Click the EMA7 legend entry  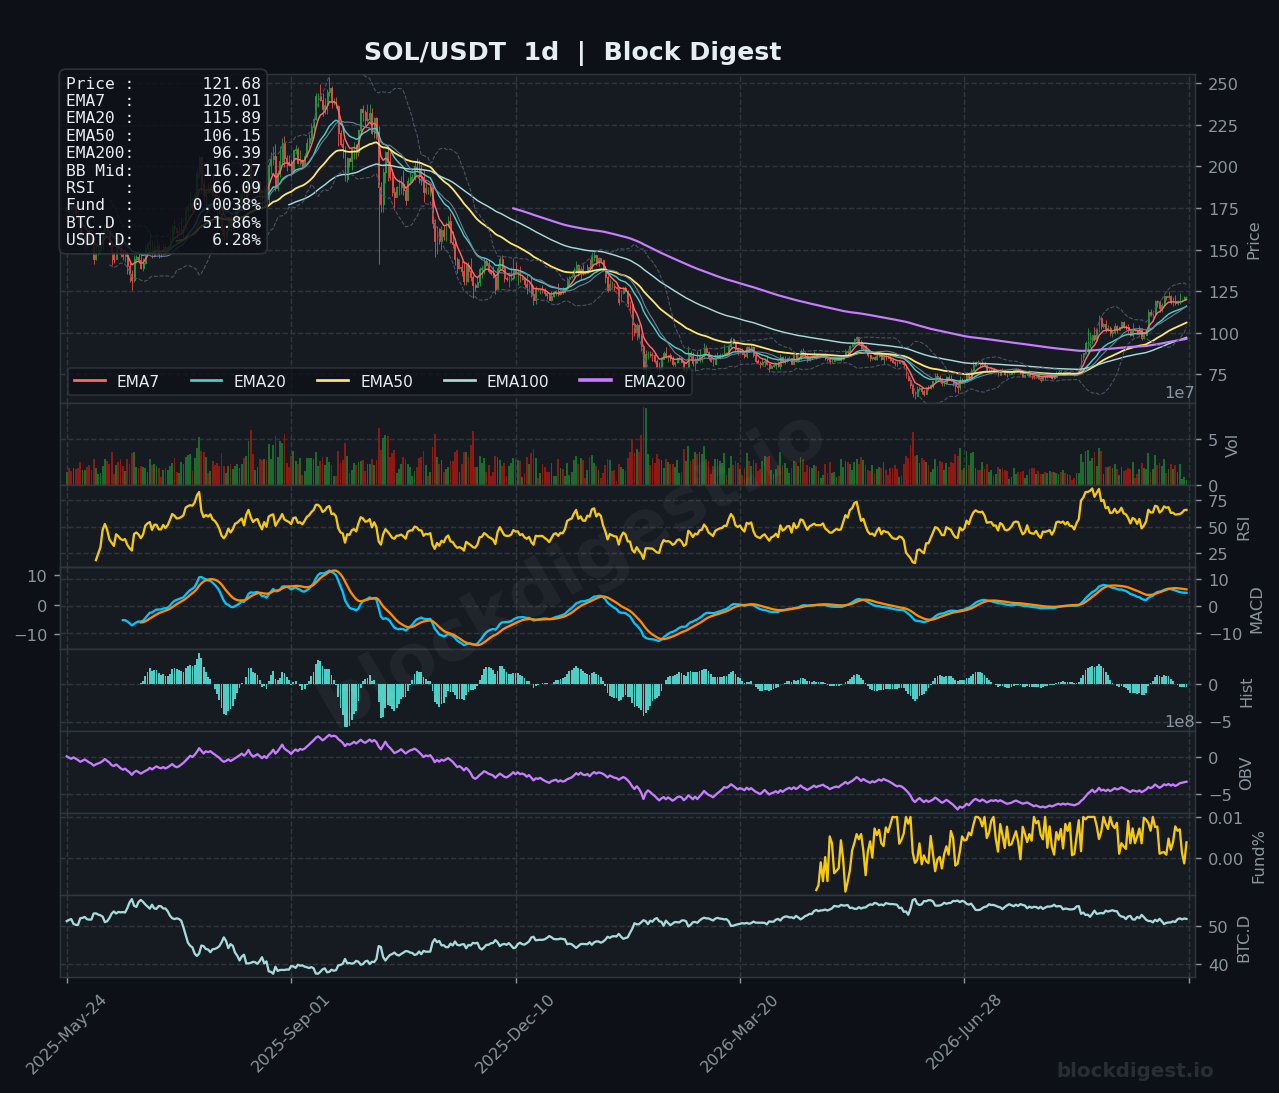click(x=117, y=381)
